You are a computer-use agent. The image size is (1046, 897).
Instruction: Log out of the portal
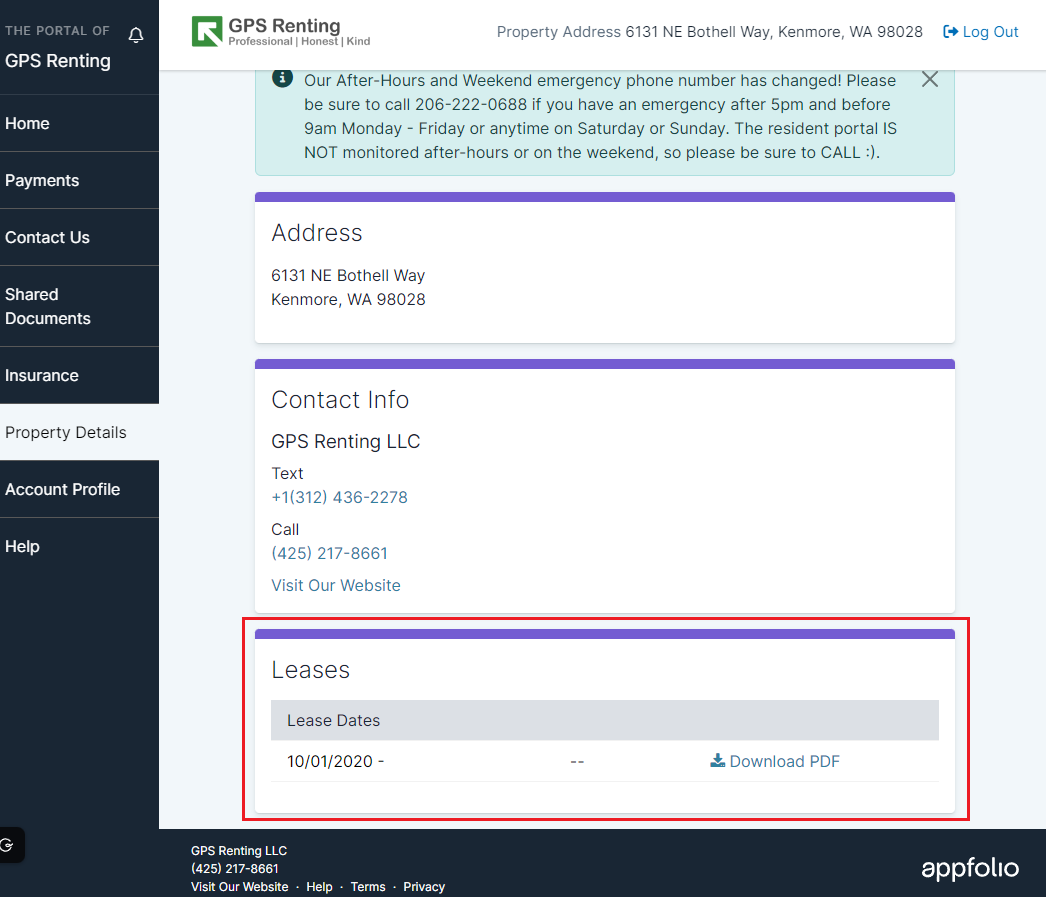pyautogui.click(x=981, y=31)
